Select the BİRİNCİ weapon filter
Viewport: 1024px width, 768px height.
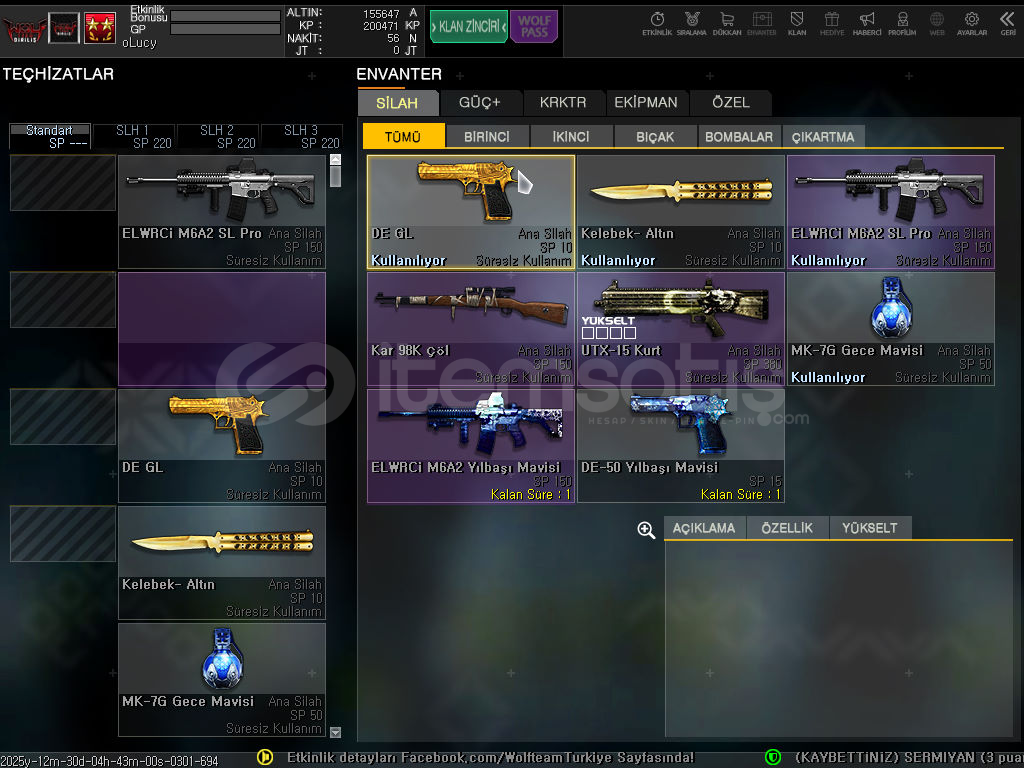[x=487, y=136]
